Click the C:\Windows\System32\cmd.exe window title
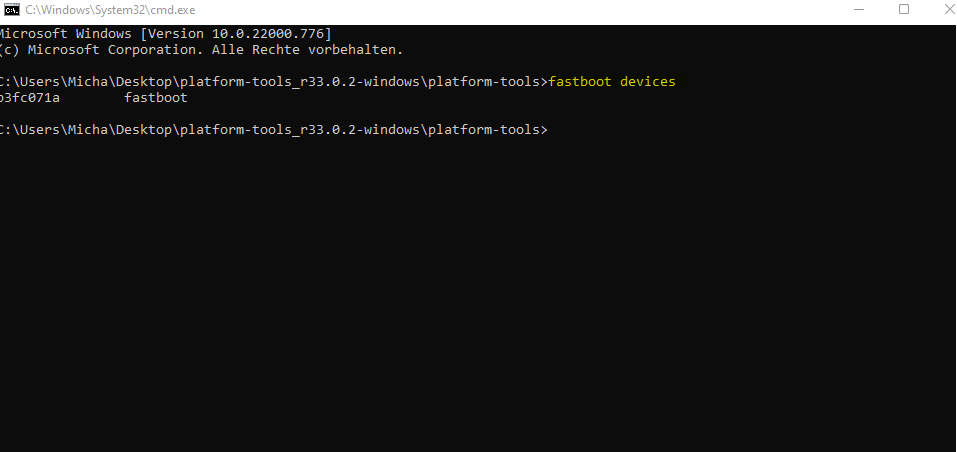Screen dimensions: 957x452 point(95,10)
